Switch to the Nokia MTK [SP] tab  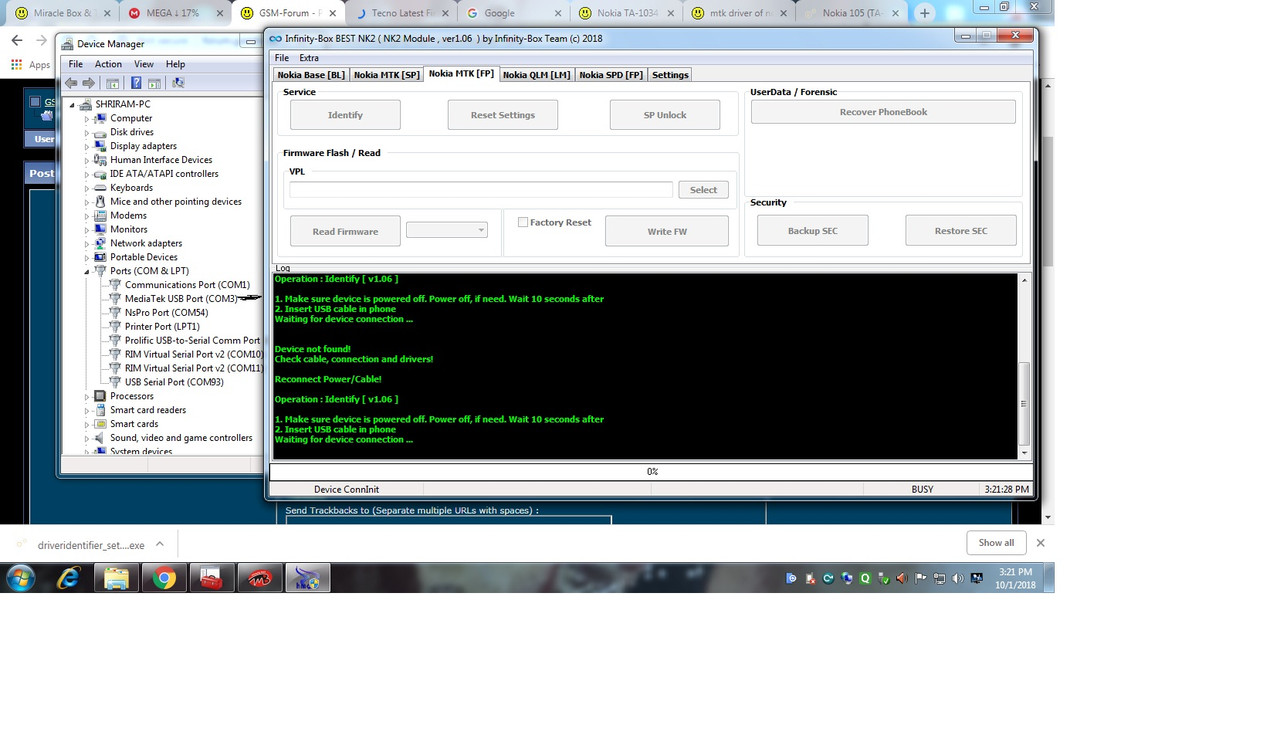(386, 75)
